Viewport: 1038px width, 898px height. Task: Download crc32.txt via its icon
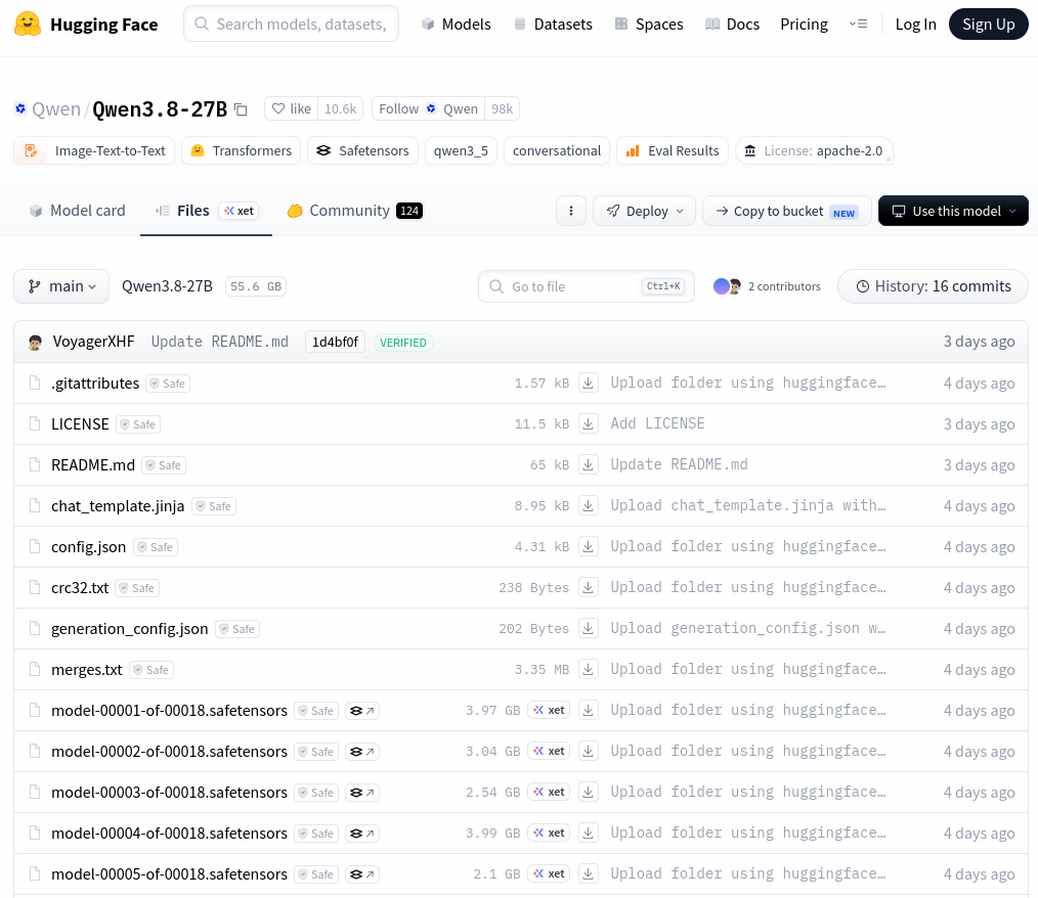[588, 587]
